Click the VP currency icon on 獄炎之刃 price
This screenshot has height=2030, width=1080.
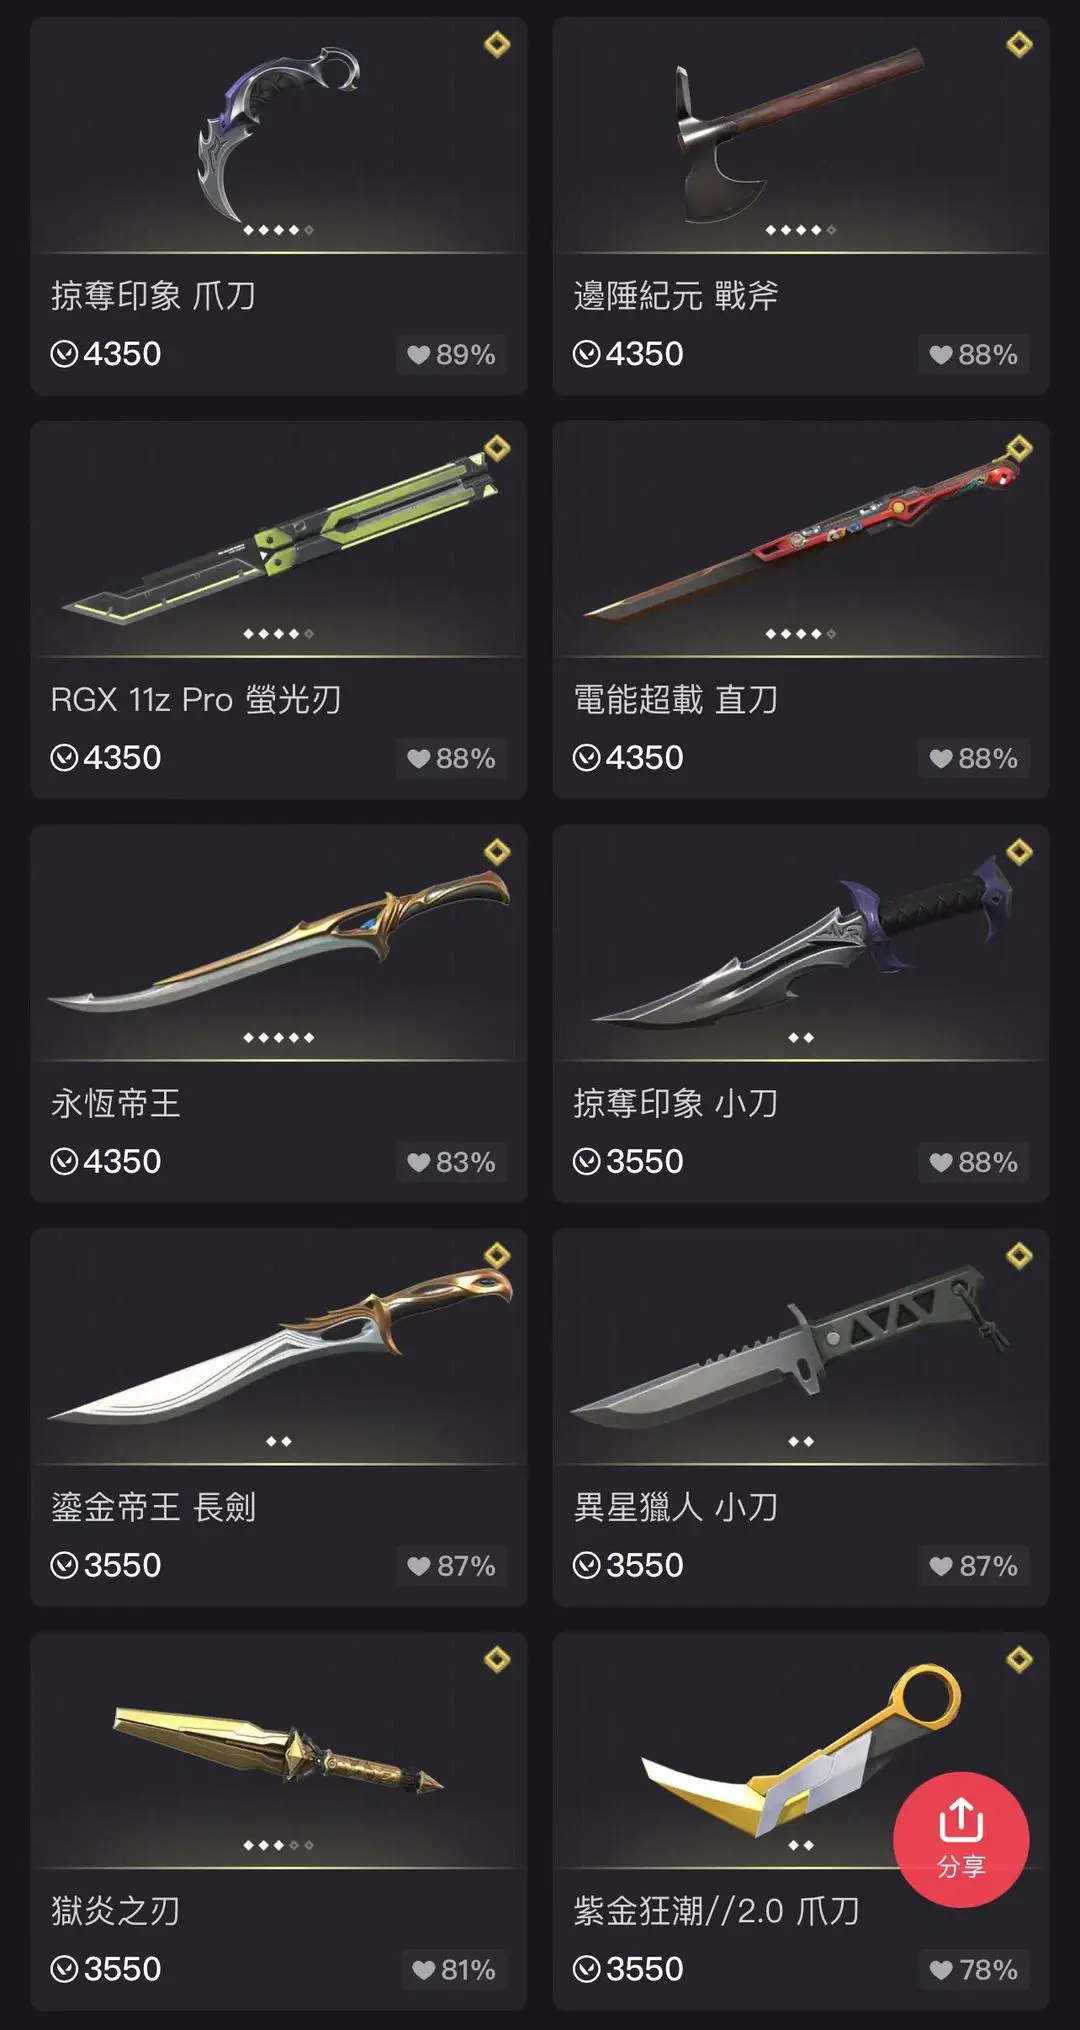tap(64, 1969)
